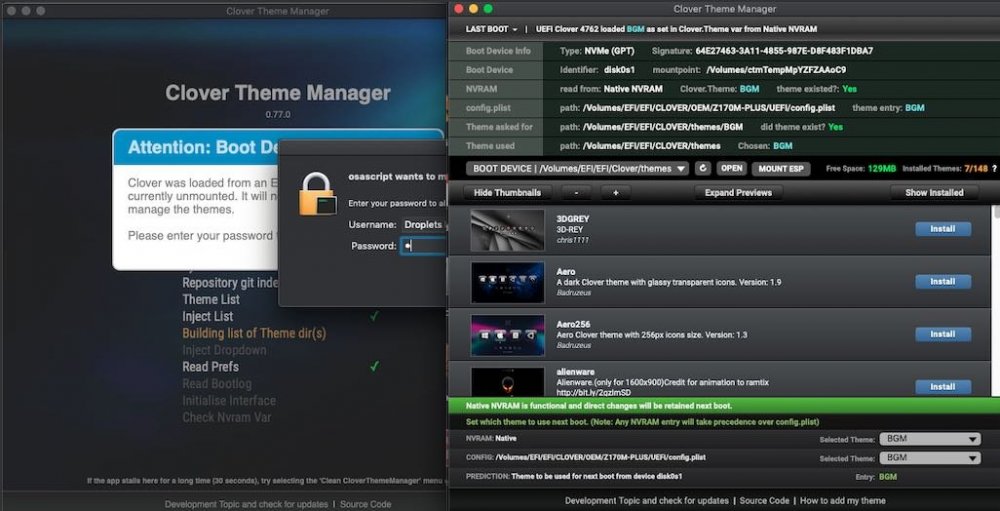Click the signature value 64E27463-3A11-4855-987E-D8F483F1DBA7
Image resolution: width=1000 pixels, height=511 pixels.
784,51
